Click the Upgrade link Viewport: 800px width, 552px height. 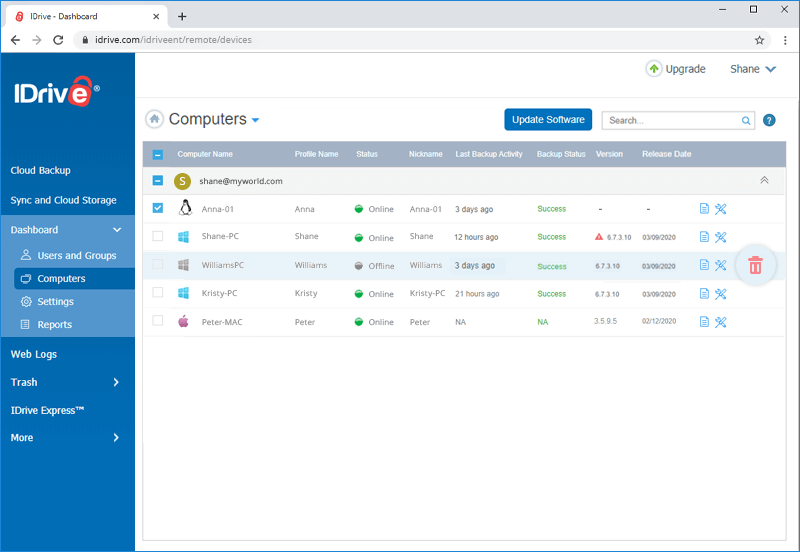click(x=685, y=69)
